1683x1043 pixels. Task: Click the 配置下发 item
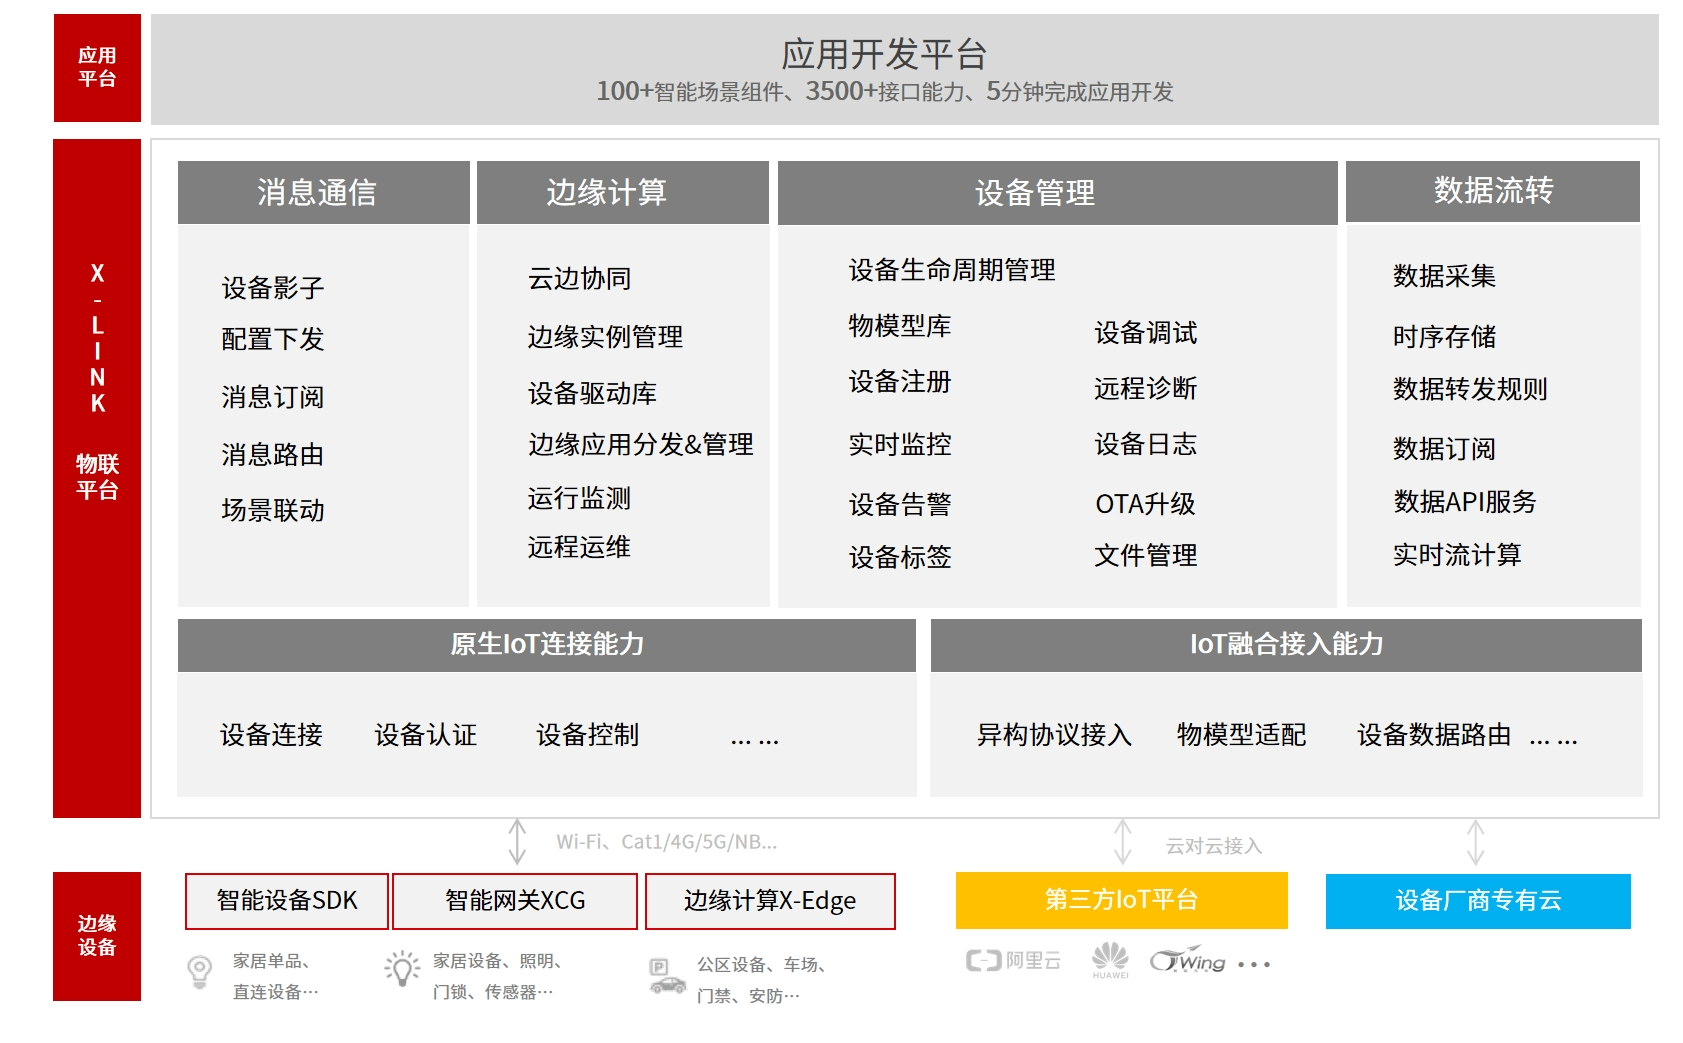coord(273,339)
